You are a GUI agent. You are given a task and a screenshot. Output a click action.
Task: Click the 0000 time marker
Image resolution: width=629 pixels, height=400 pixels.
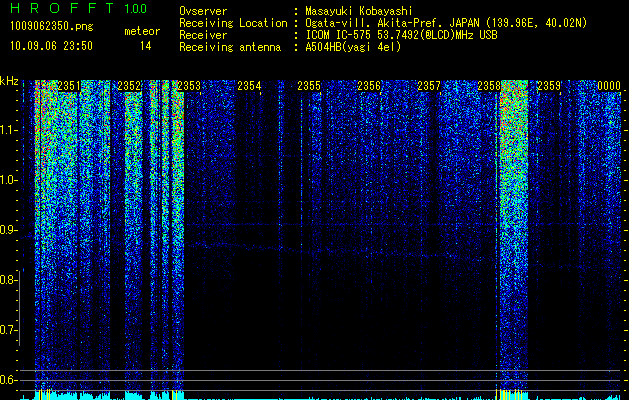(x=609, y=86)
